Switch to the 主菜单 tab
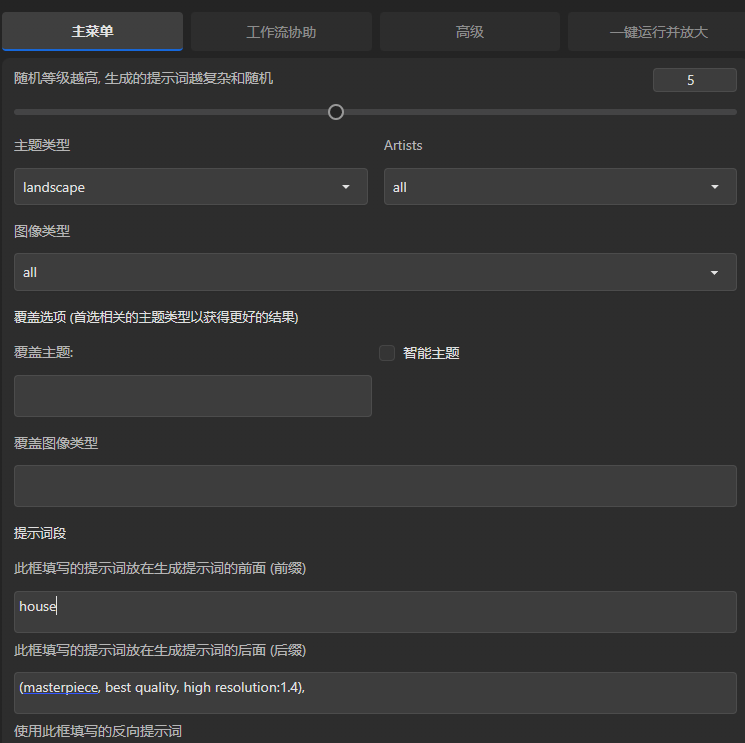The height and width of the screenshot is (743, 745). (92, 32)
